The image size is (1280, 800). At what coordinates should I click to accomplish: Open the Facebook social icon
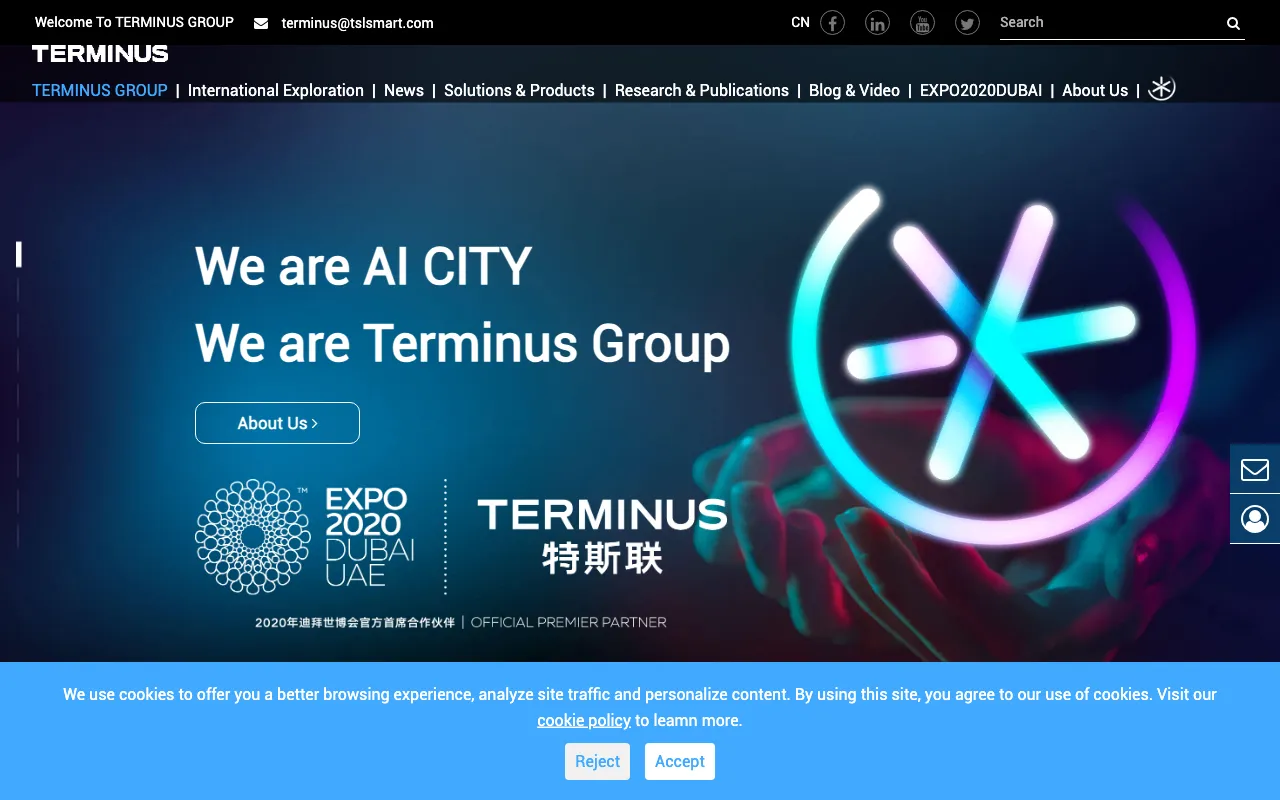pos(832,22)
